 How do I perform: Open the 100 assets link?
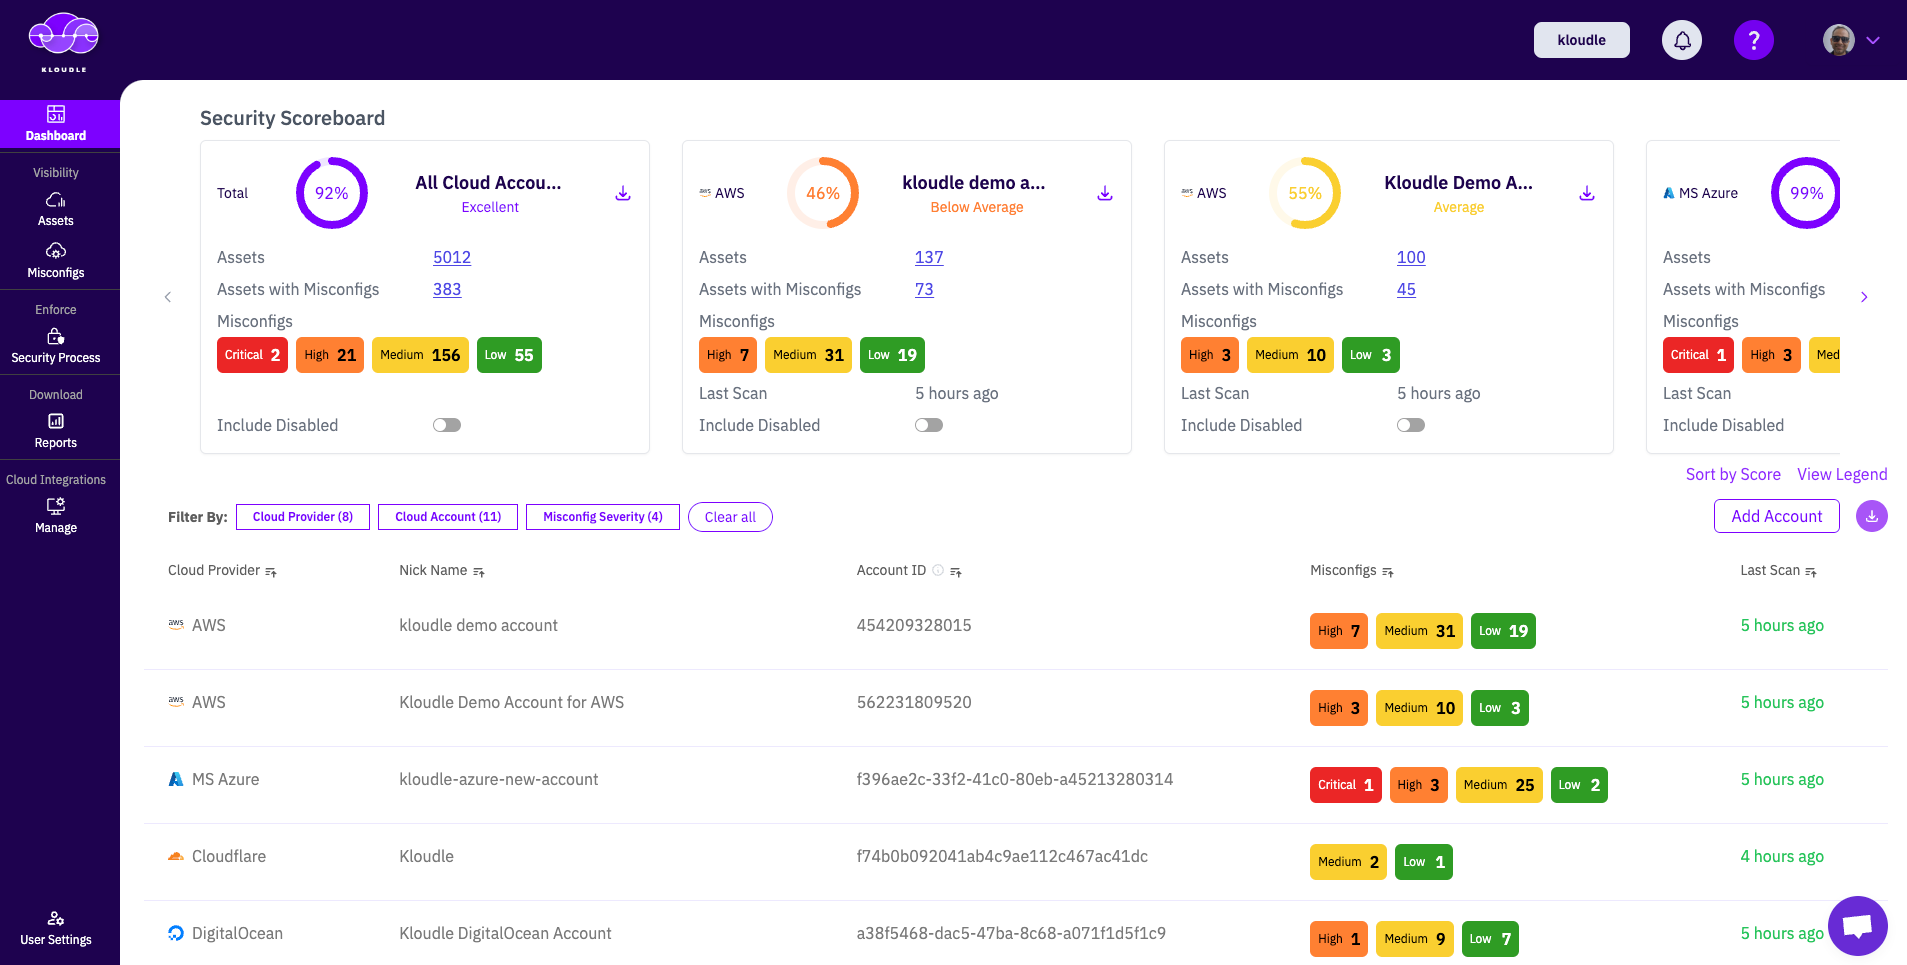click(1411, 257)
